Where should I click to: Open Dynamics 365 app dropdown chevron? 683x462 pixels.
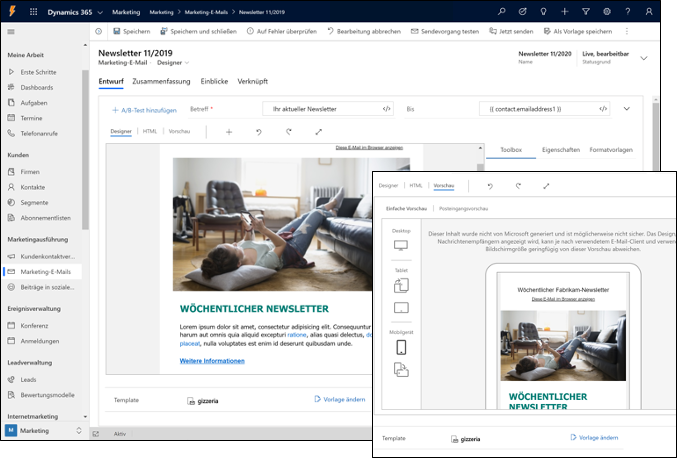[x=100, y=12]
